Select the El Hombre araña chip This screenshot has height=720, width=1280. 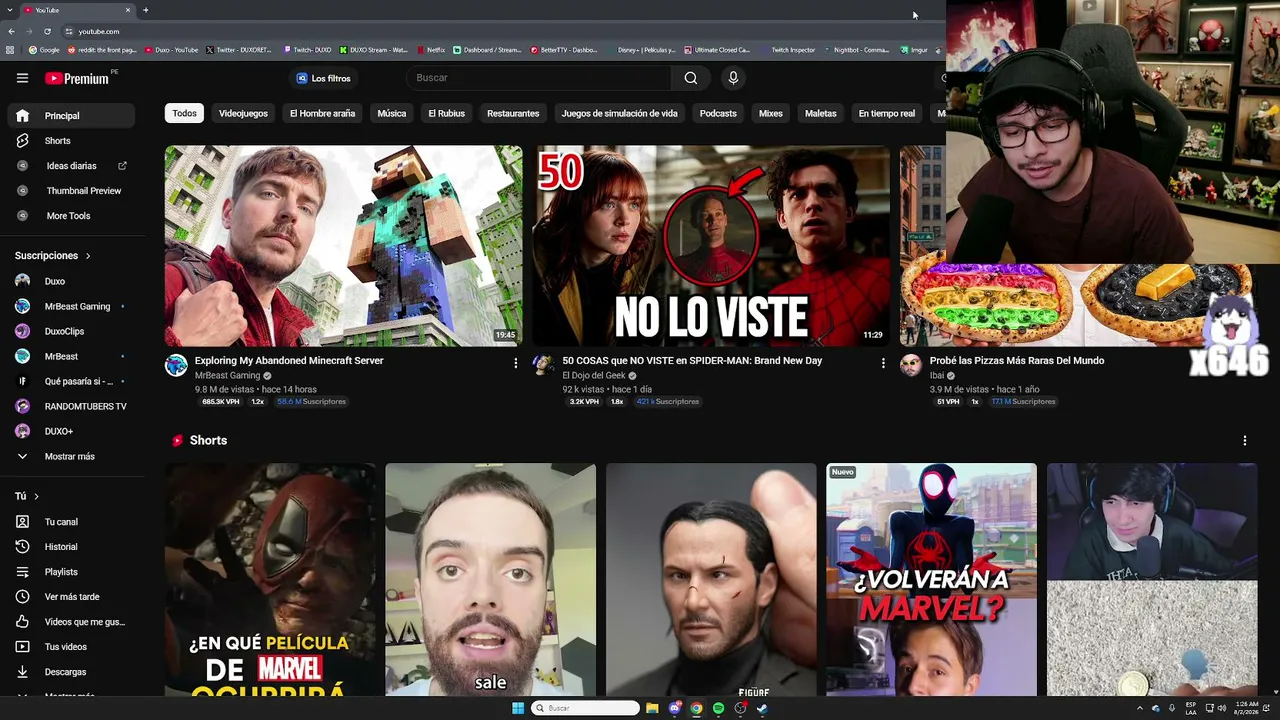click(x=322, y=114)
